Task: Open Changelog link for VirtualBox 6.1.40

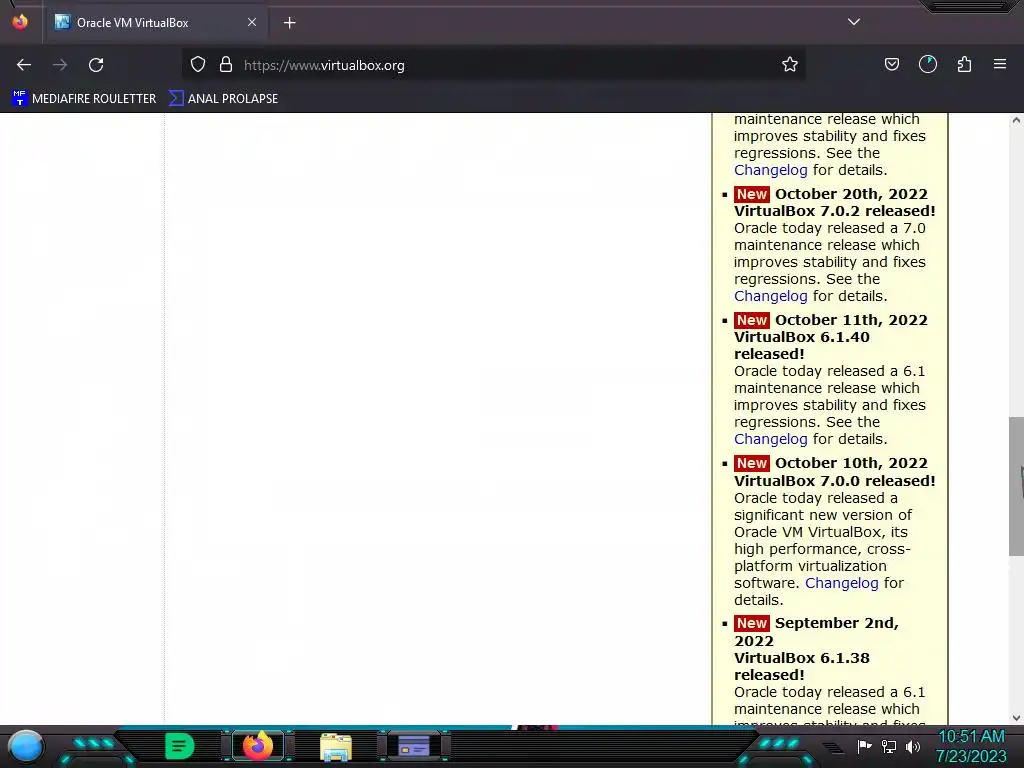Action: [x=771, y=440]
